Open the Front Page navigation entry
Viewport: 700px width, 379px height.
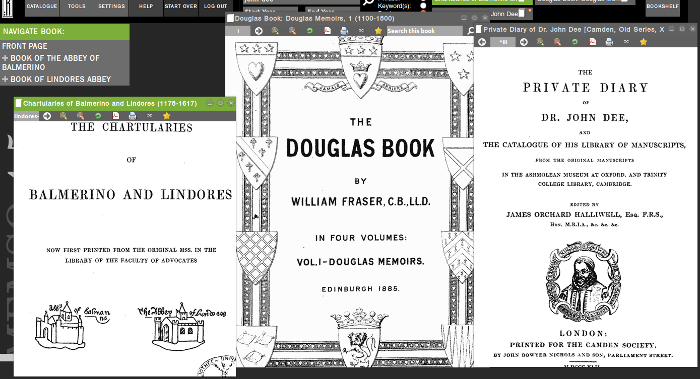pos(25,46)
